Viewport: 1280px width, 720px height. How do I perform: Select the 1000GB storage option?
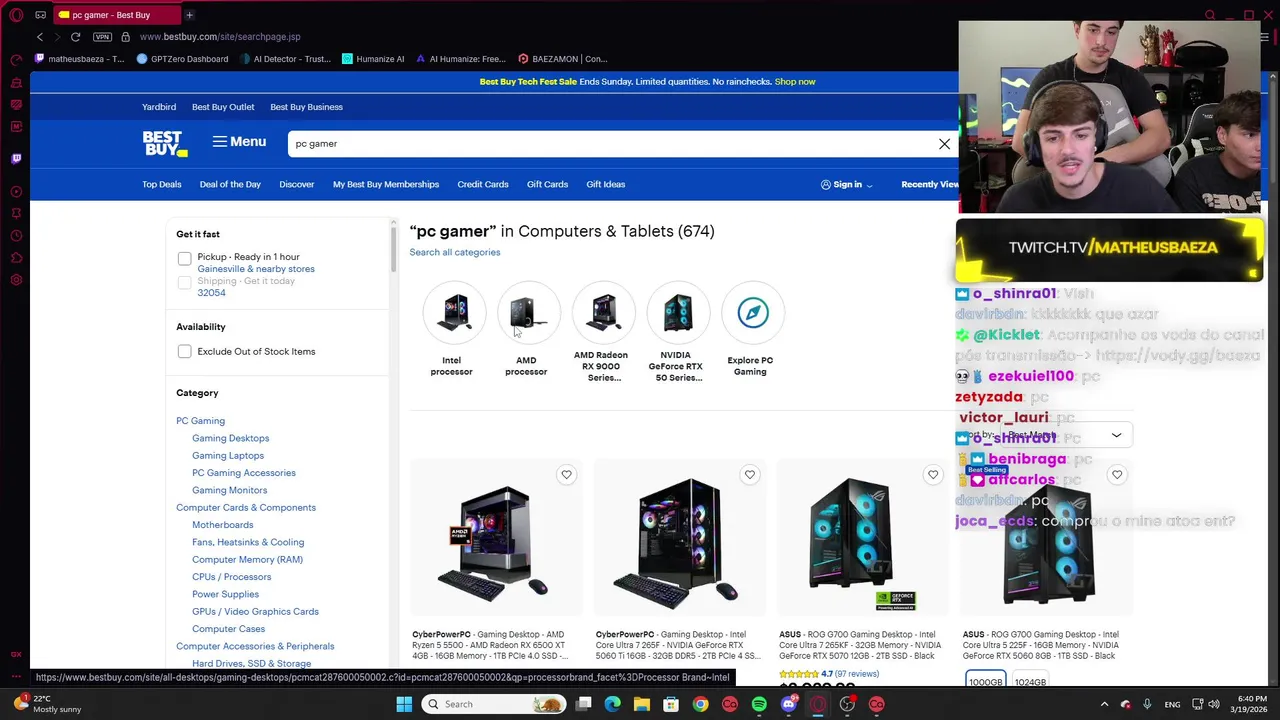(x=985, y=681)
